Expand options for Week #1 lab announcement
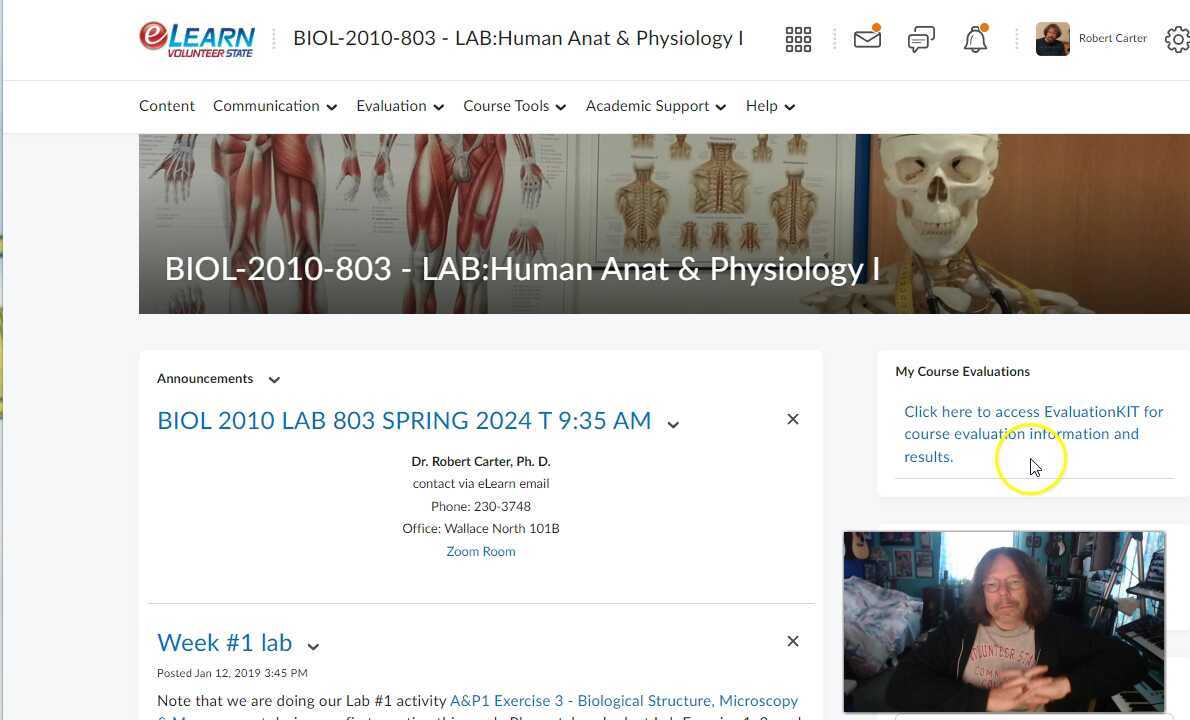The width and height of the screenshot is (1190, 720). pyautogui.click(x=313, y=646)
